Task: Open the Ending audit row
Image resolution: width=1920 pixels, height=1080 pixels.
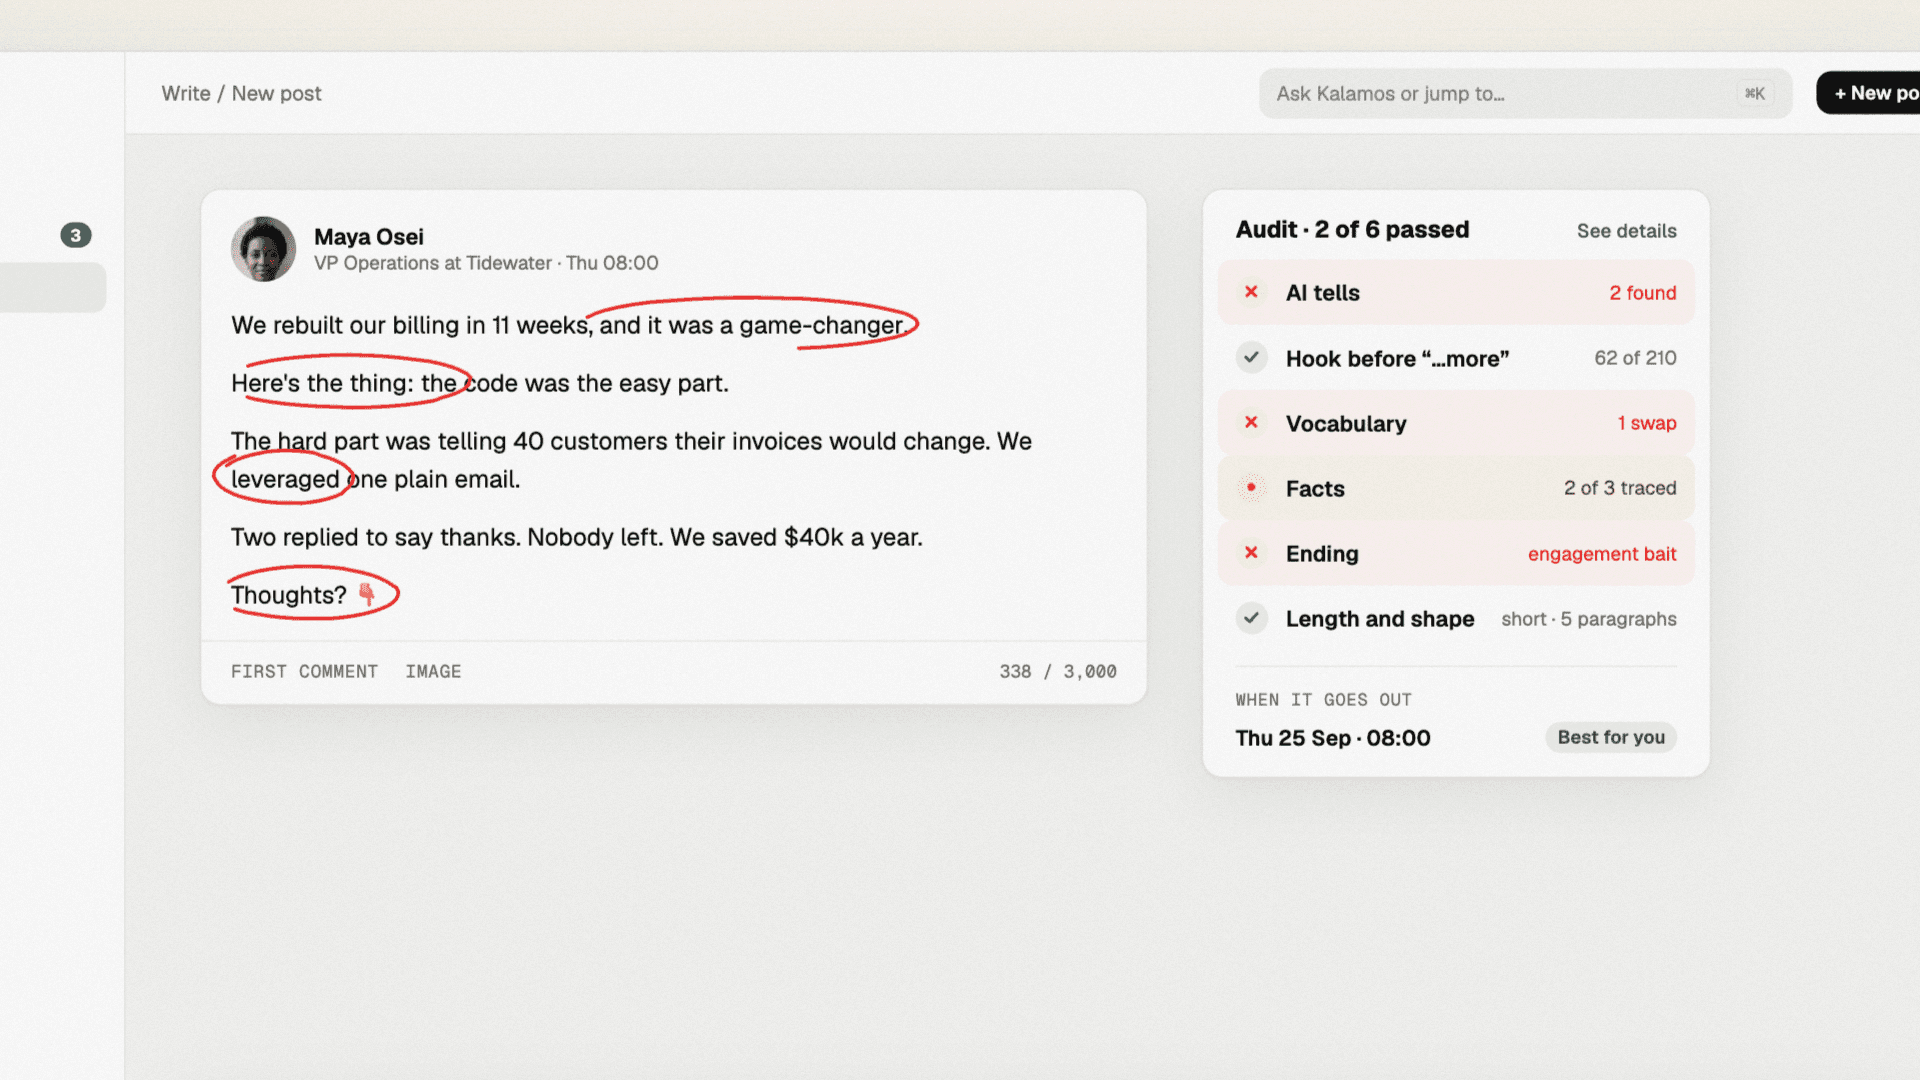Action: tap(1456, 553)
